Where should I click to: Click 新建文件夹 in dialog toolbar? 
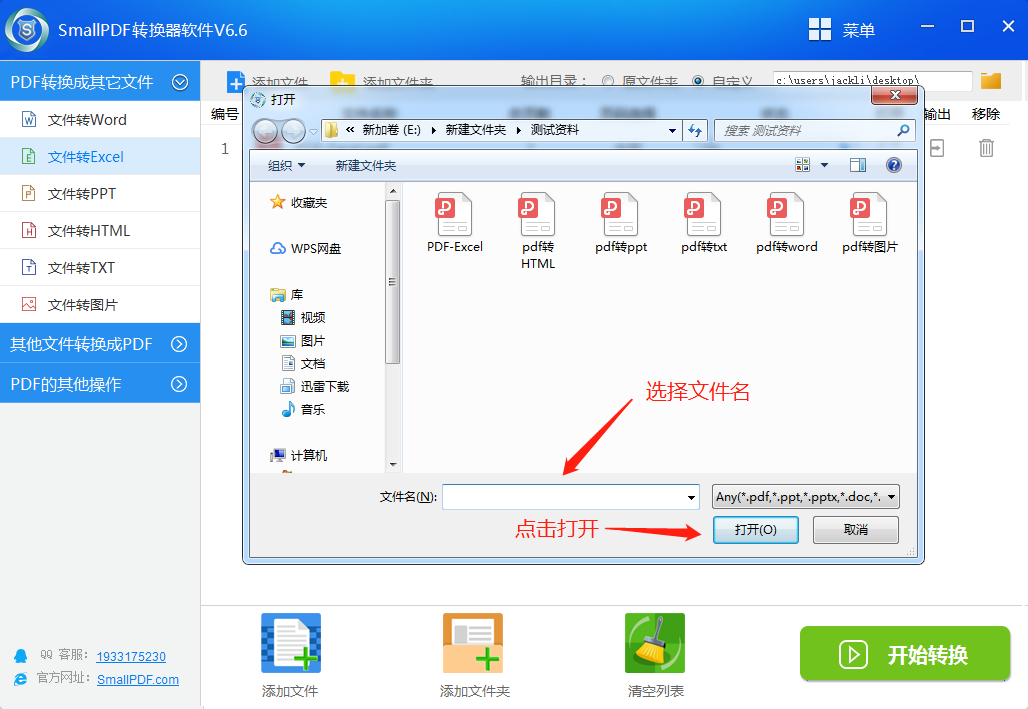click(x=366, y=165)
